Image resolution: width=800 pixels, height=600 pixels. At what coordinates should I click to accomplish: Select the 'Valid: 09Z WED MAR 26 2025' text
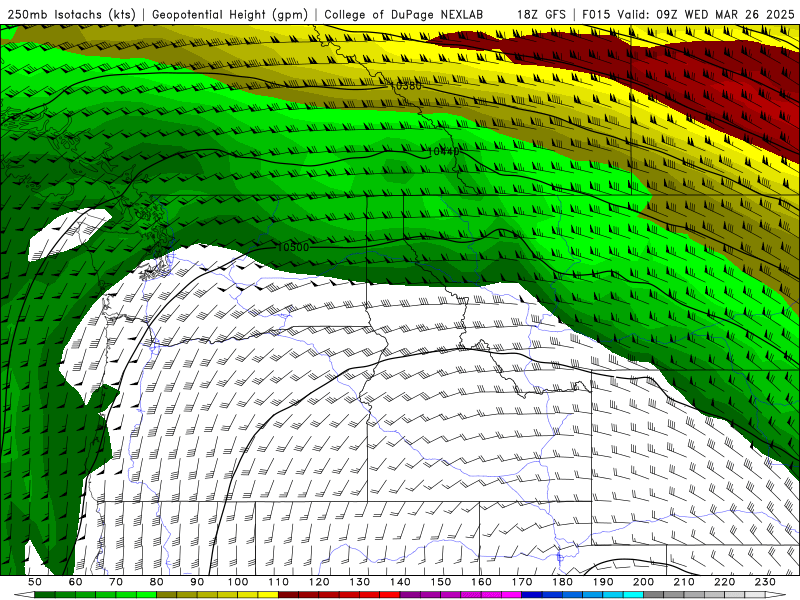click(x=706, y=15)
